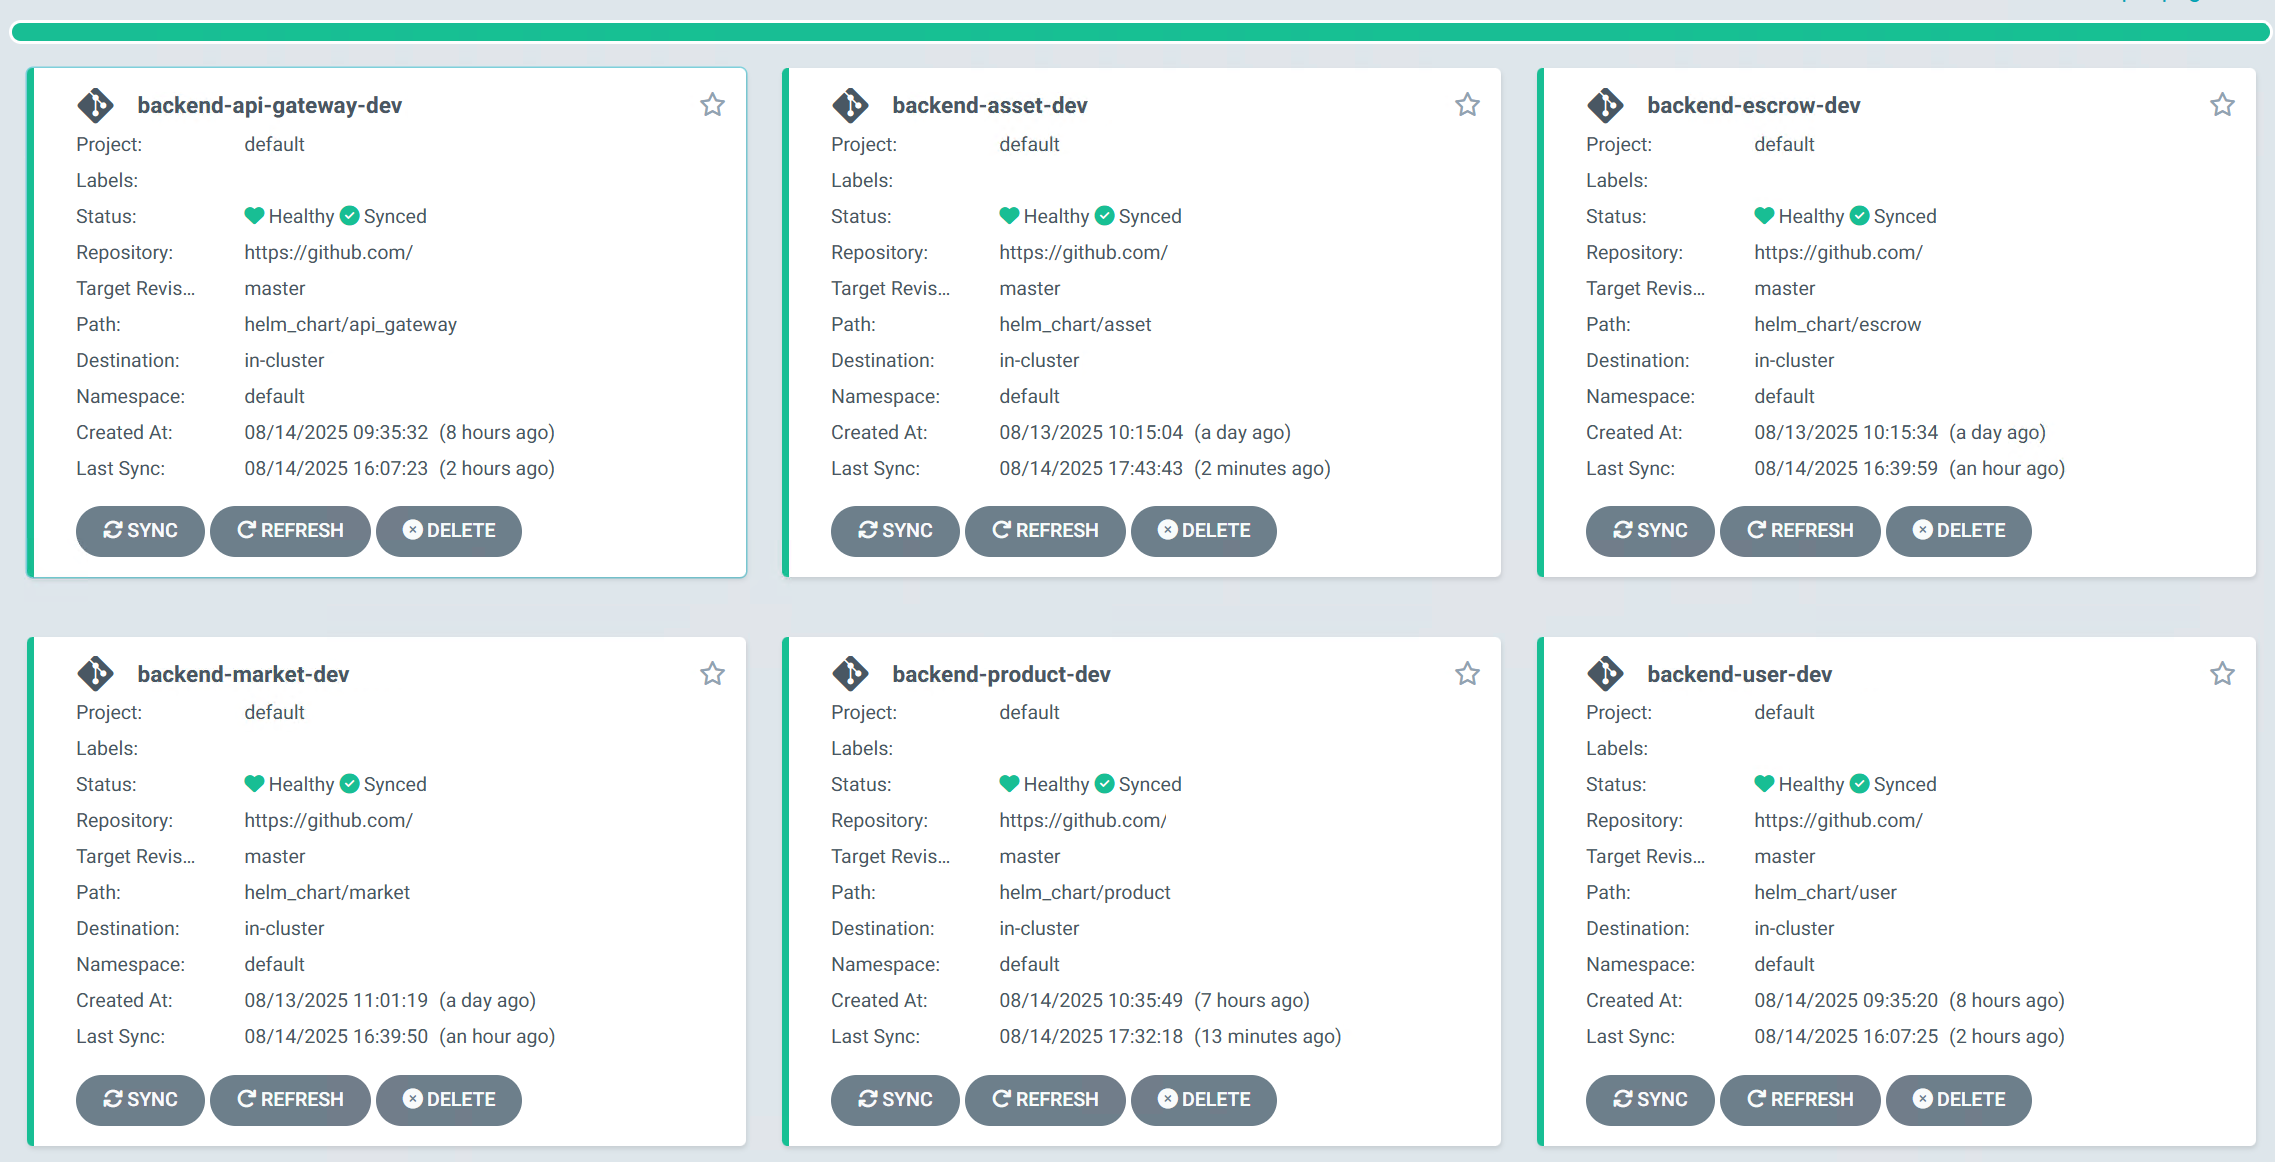Click the git icon of backend-user-dev
The image size is (2275, 1162).
click(1605, 674)
